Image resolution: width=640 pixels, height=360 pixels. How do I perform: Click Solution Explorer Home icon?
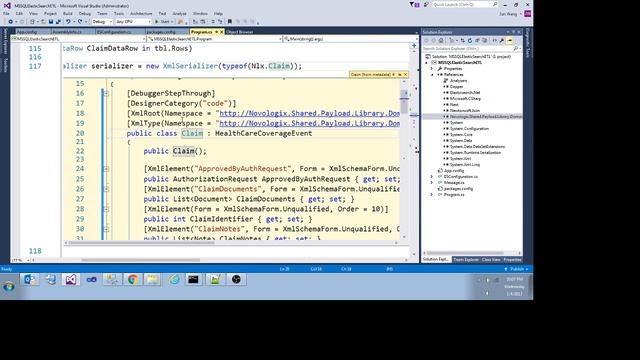(x=441, y=40)
